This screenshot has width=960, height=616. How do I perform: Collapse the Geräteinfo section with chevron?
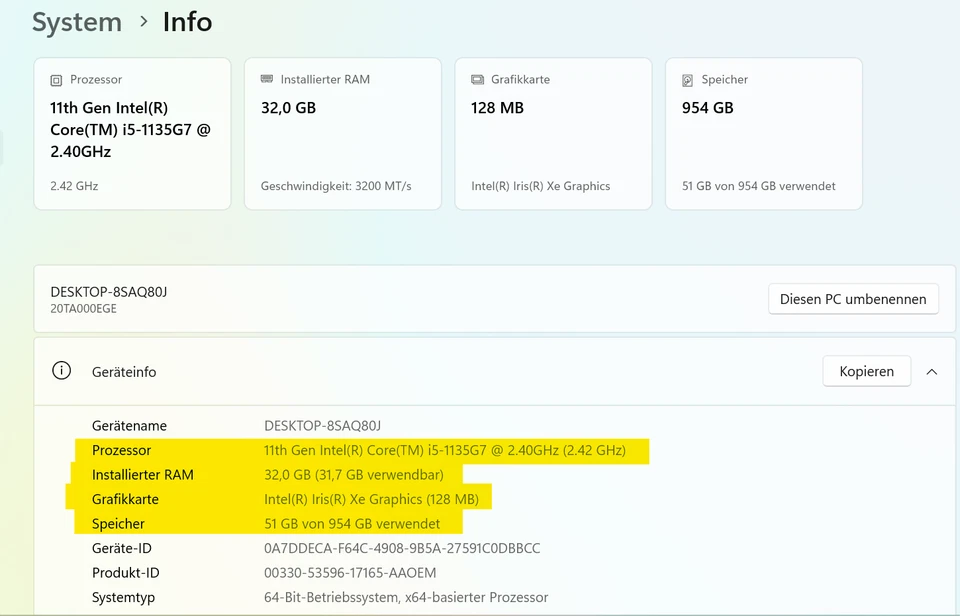point(932,372)
